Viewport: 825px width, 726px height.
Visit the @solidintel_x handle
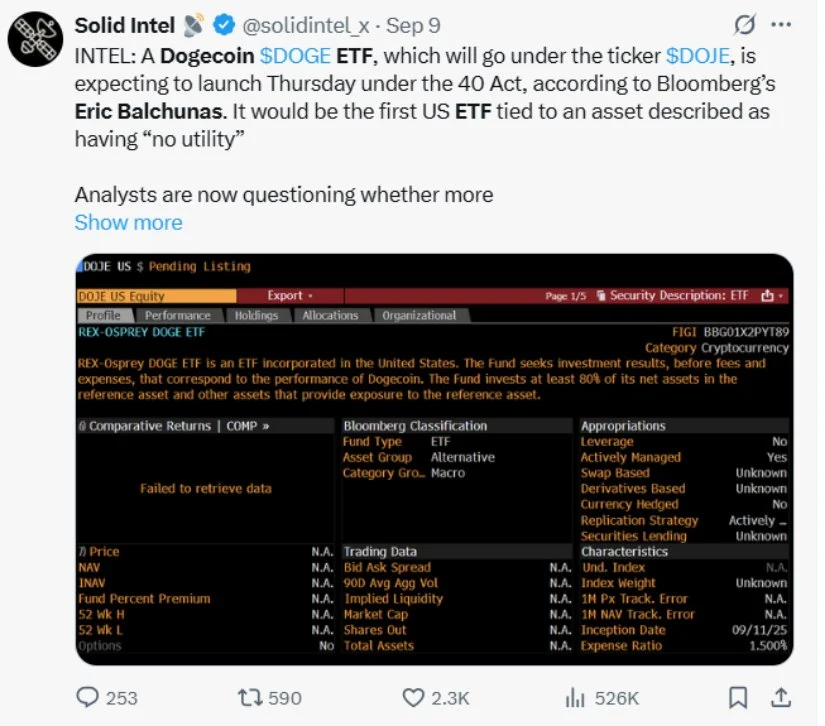pos(306,25)
